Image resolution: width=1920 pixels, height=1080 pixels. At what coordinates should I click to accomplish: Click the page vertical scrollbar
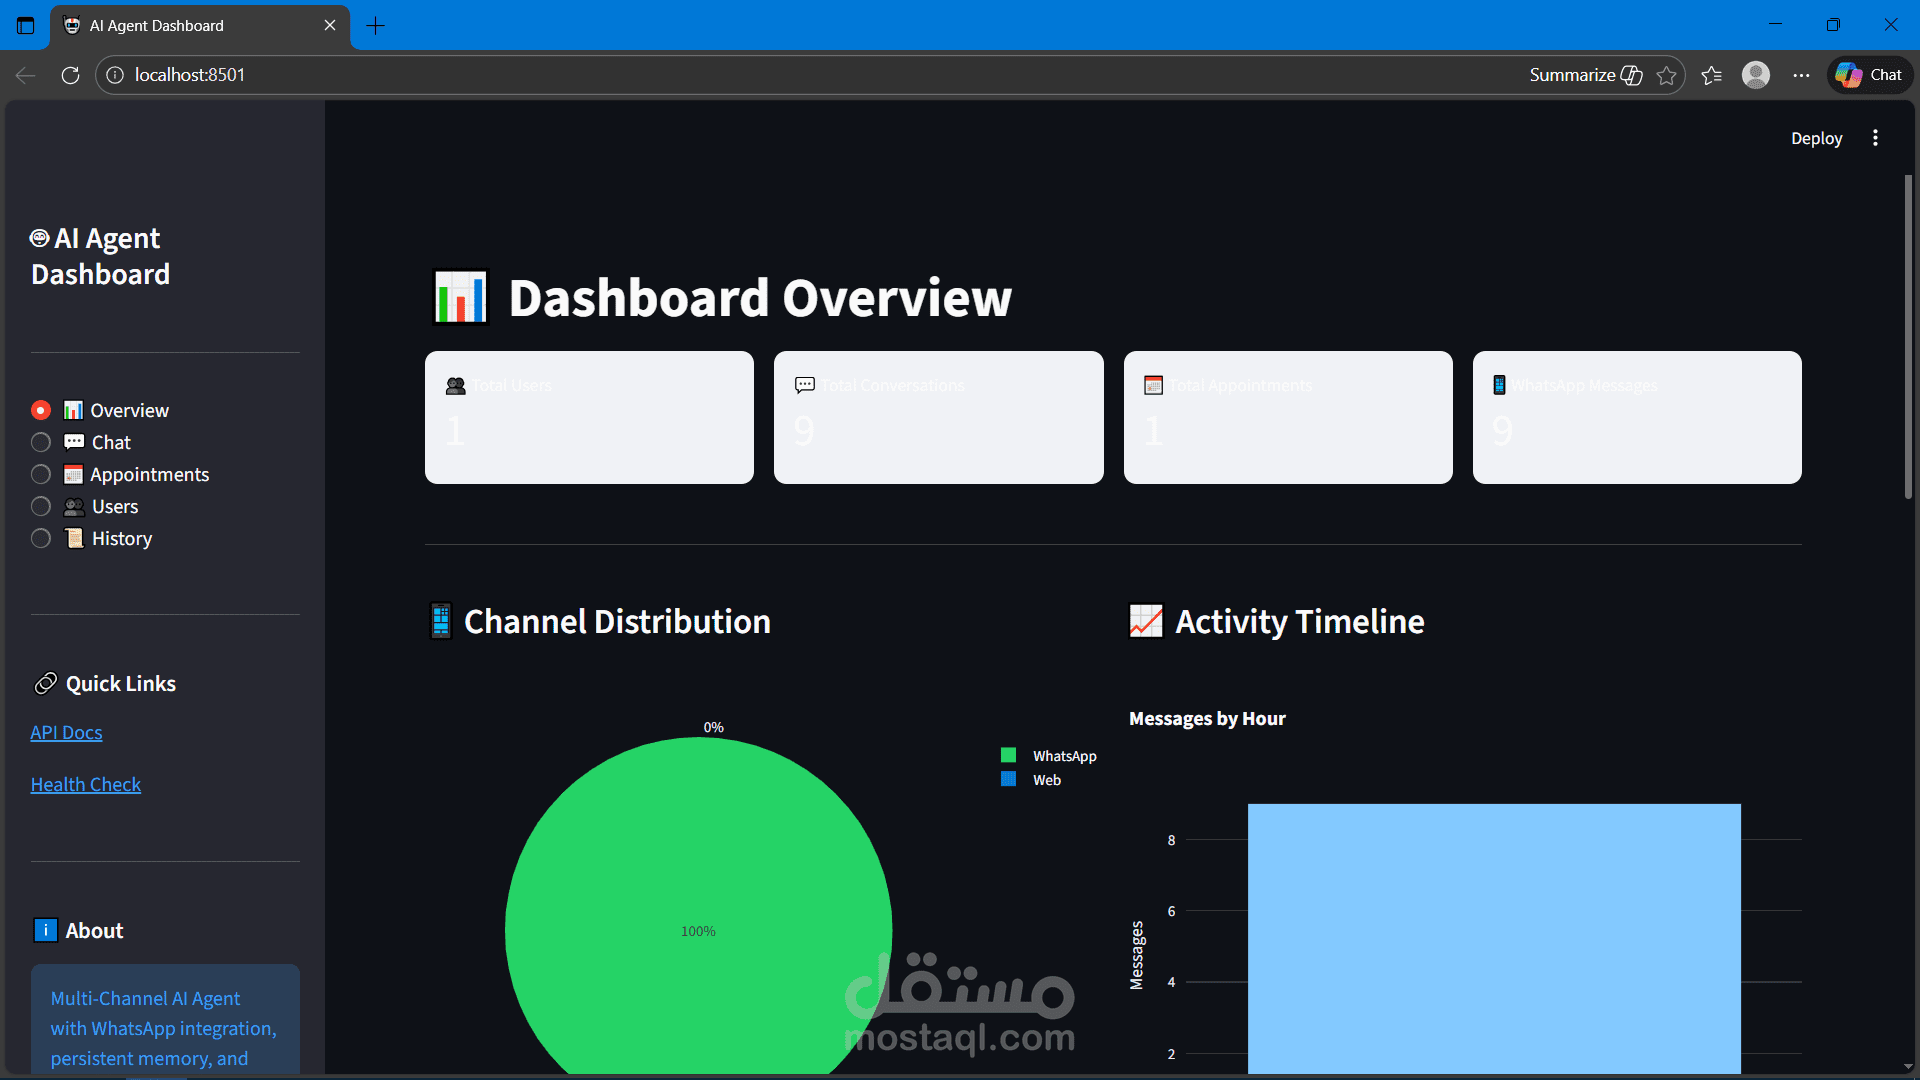[1908, 337]
